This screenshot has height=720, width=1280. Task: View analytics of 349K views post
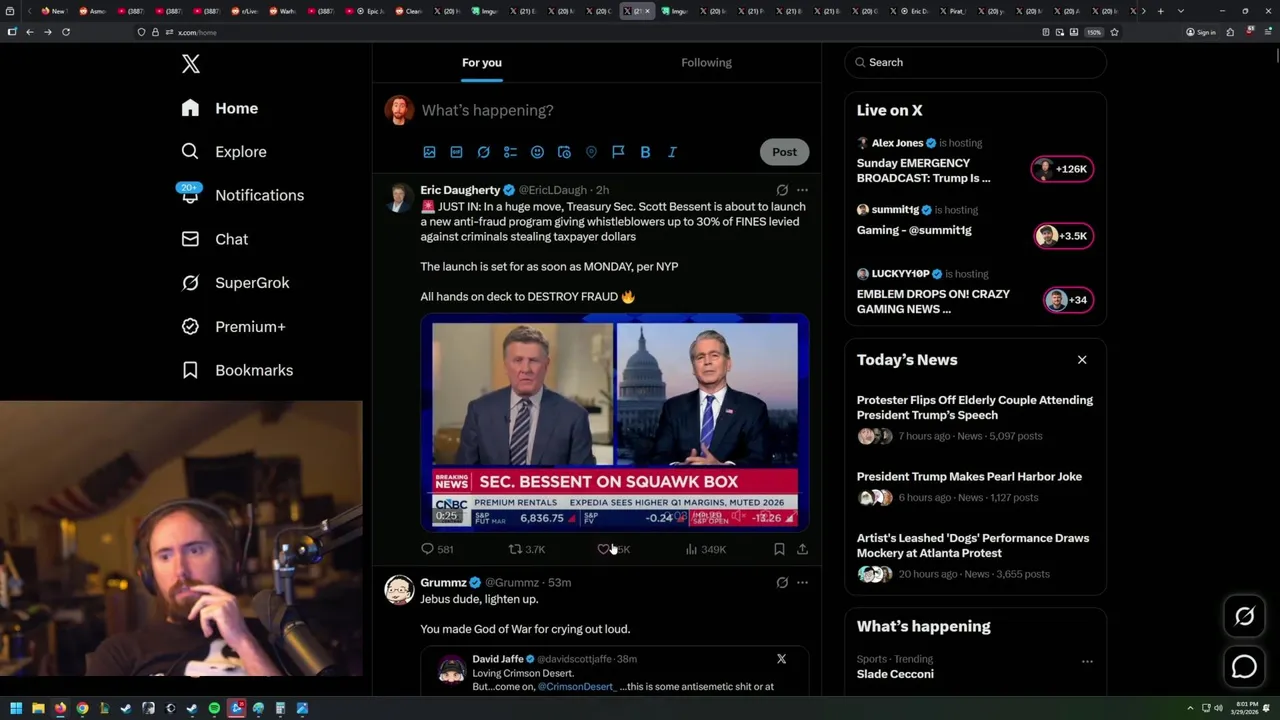pyautogui.click(x=705, y=549)
